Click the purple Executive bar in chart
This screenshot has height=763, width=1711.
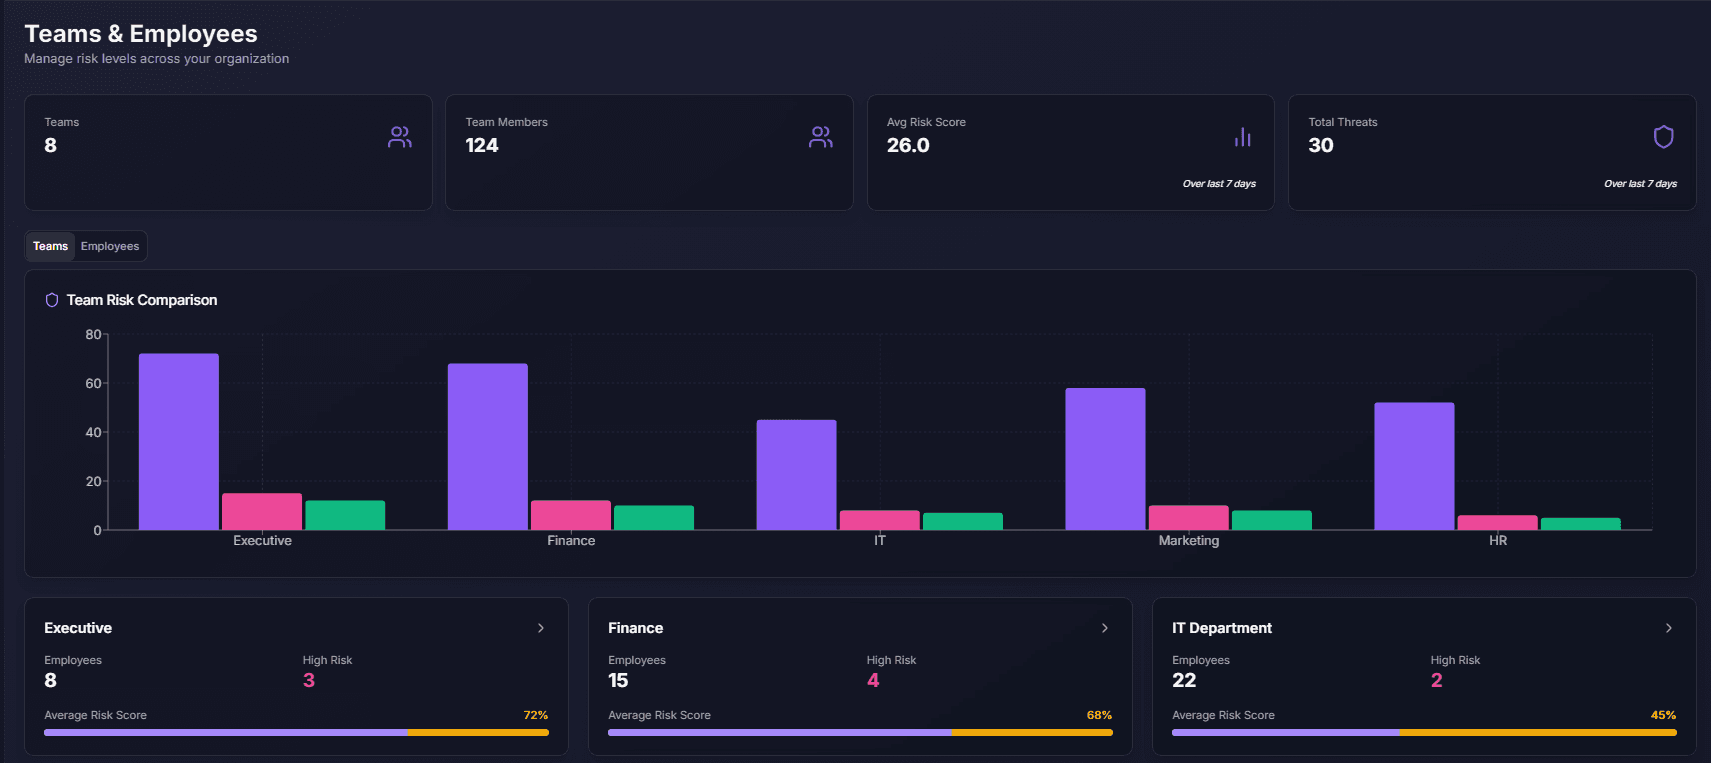pos(179,441)
